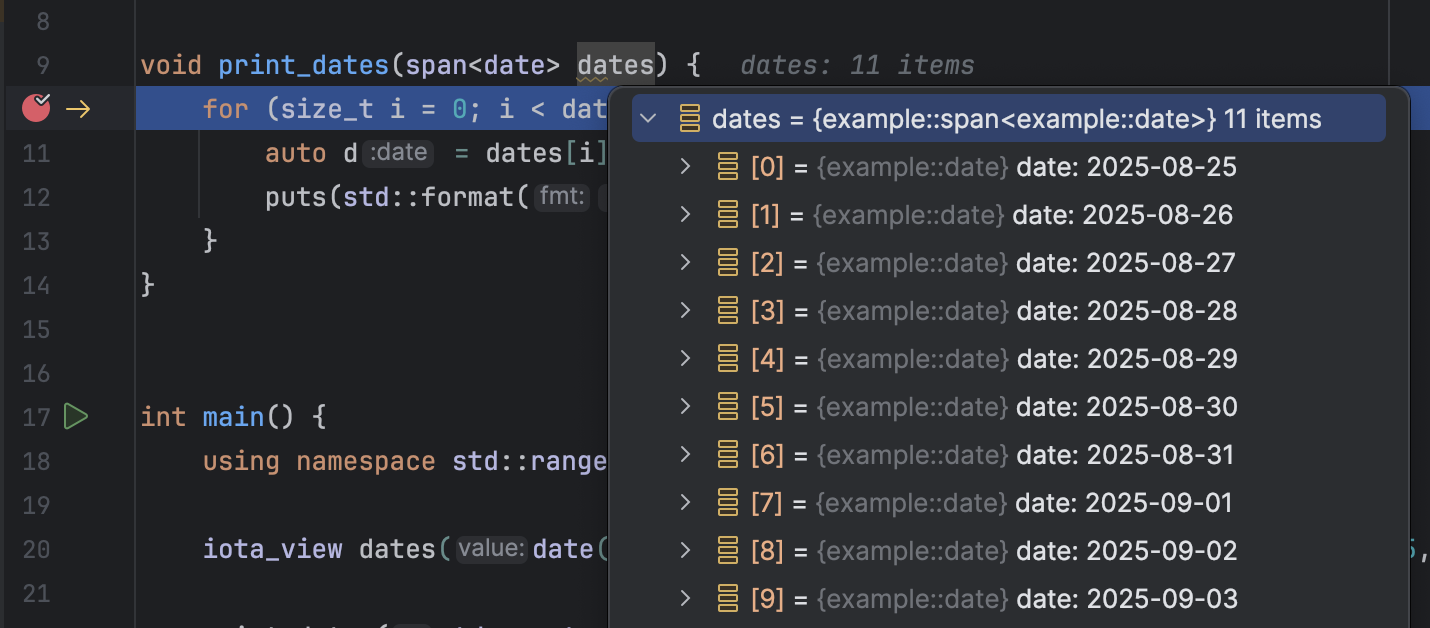Expand element [3] disclosure arrow
Image resolution: width=1430 pixels, height=628 pixels.
tap(684, 310)
